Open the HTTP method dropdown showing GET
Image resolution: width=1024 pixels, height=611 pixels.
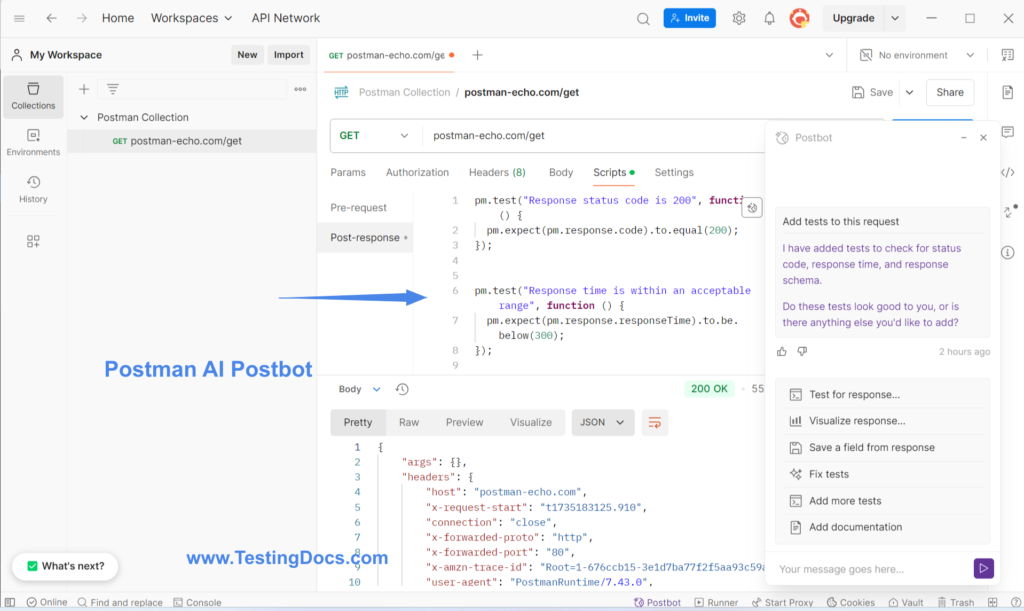point(371,133)
